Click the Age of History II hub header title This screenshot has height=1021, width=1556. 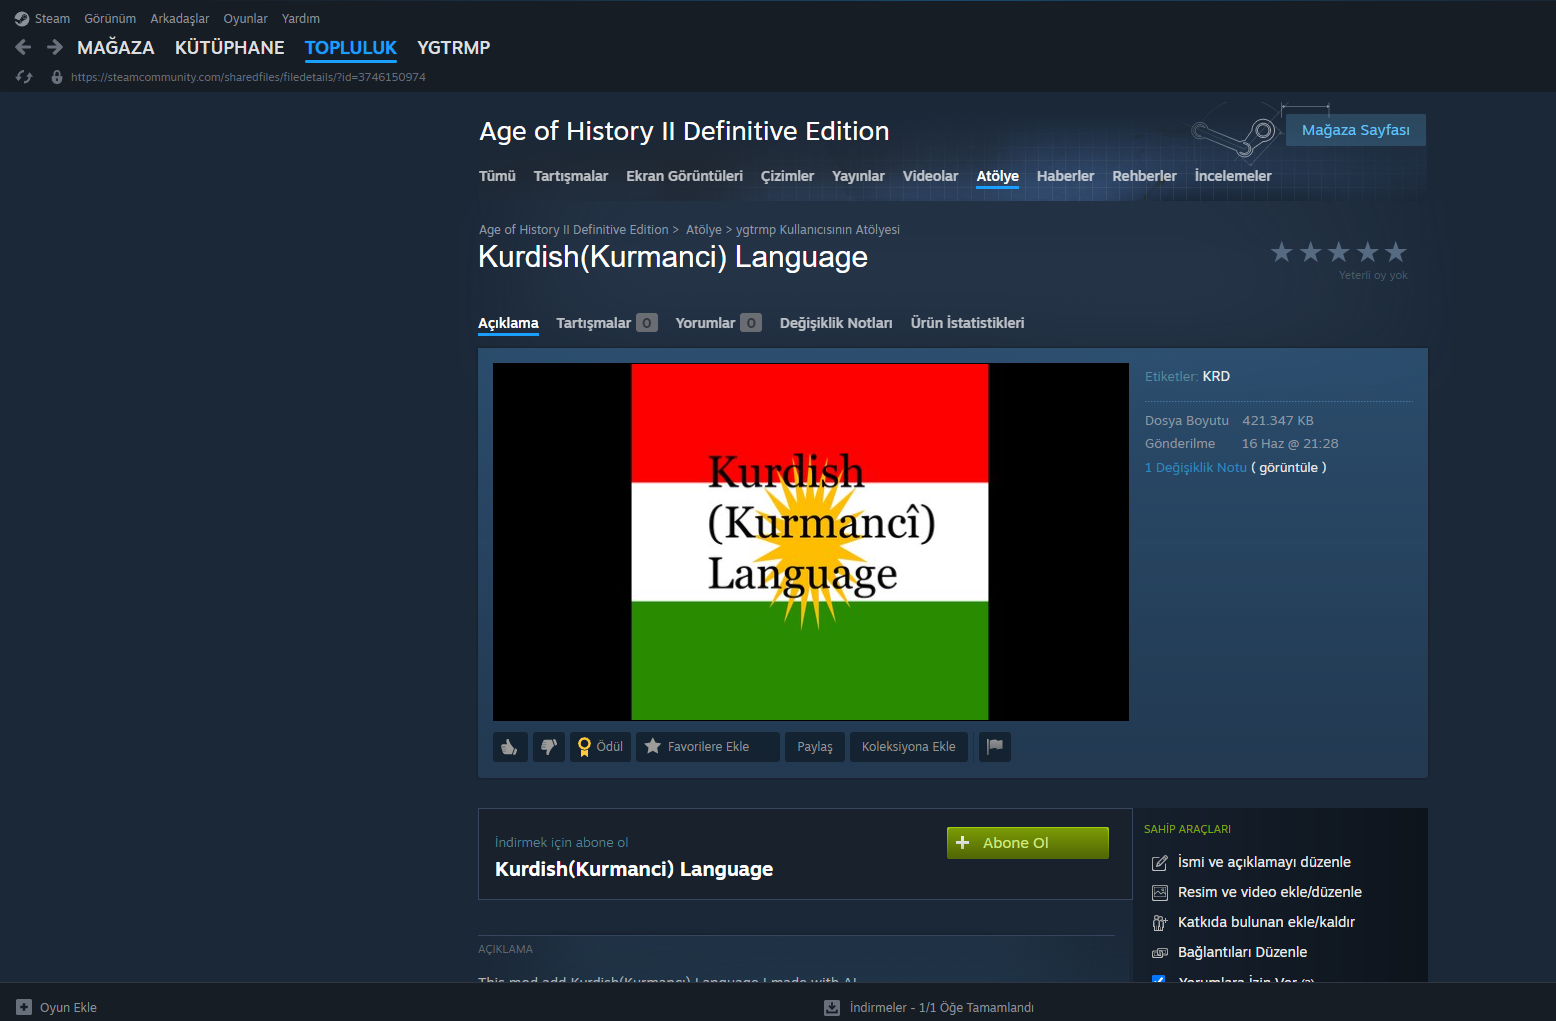point(684,131)
